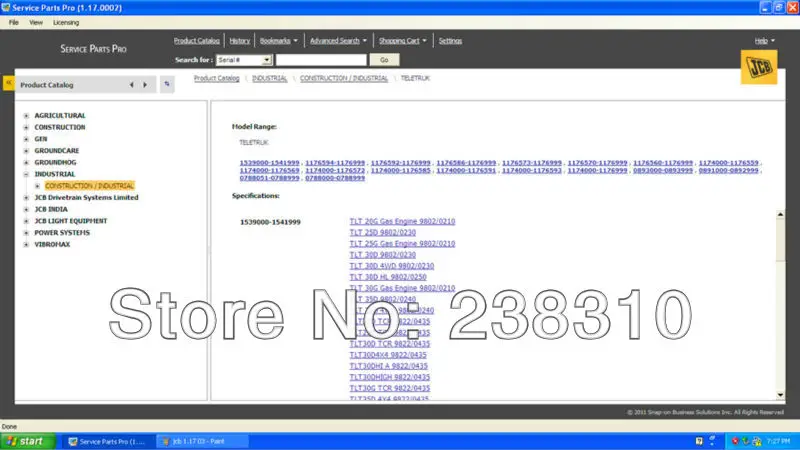Expand the GEN tree node
Screen dimensions: 800x450
pos(26,139)
